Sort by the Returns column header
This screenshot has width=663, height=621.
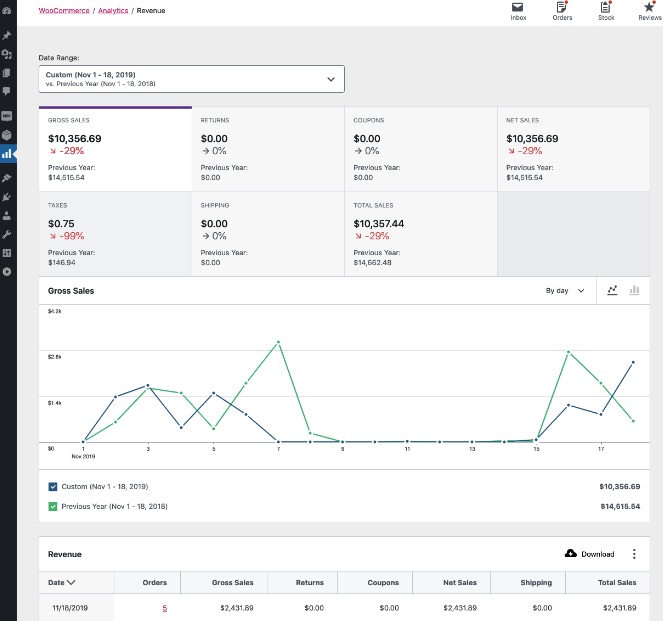pos(310,583)
